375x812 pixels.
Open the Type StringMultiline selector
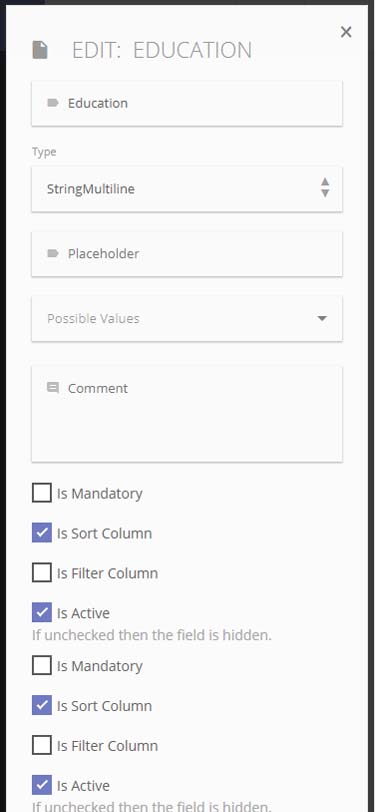pyautogui.click(x=187, y=189)
